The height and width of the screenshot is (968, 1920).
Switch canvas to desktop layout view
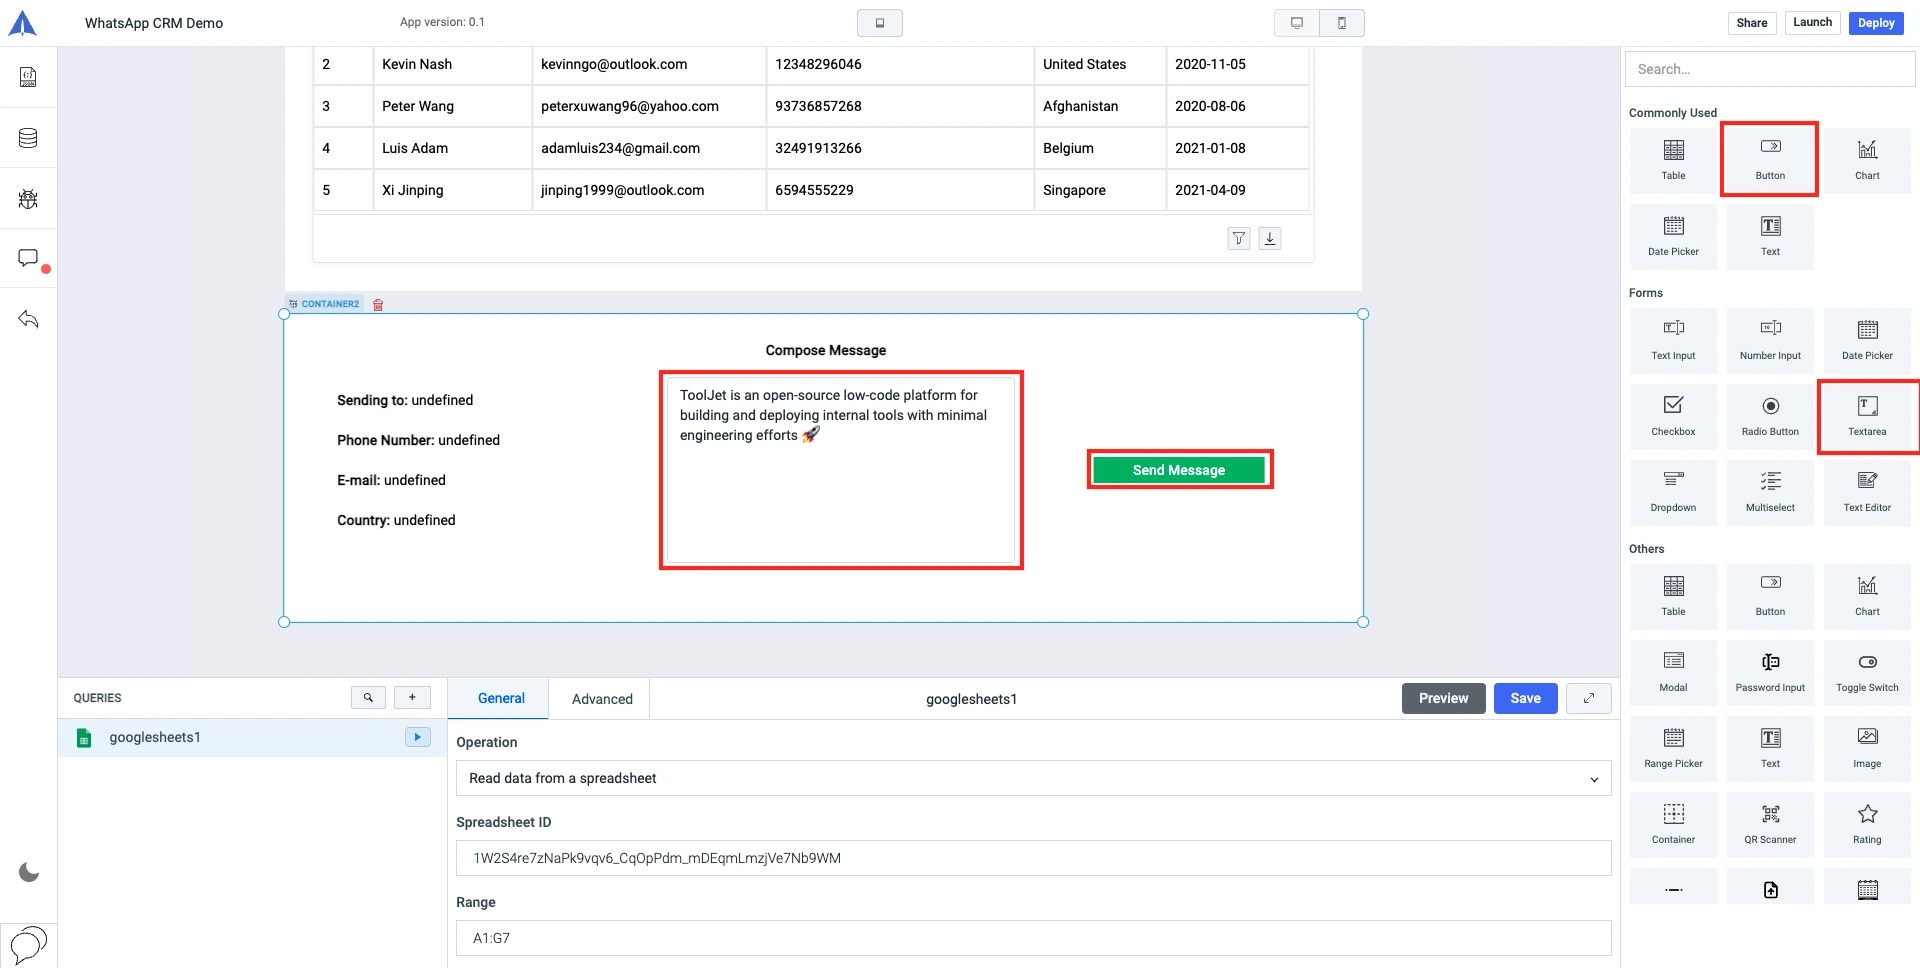pos(1296,22)
